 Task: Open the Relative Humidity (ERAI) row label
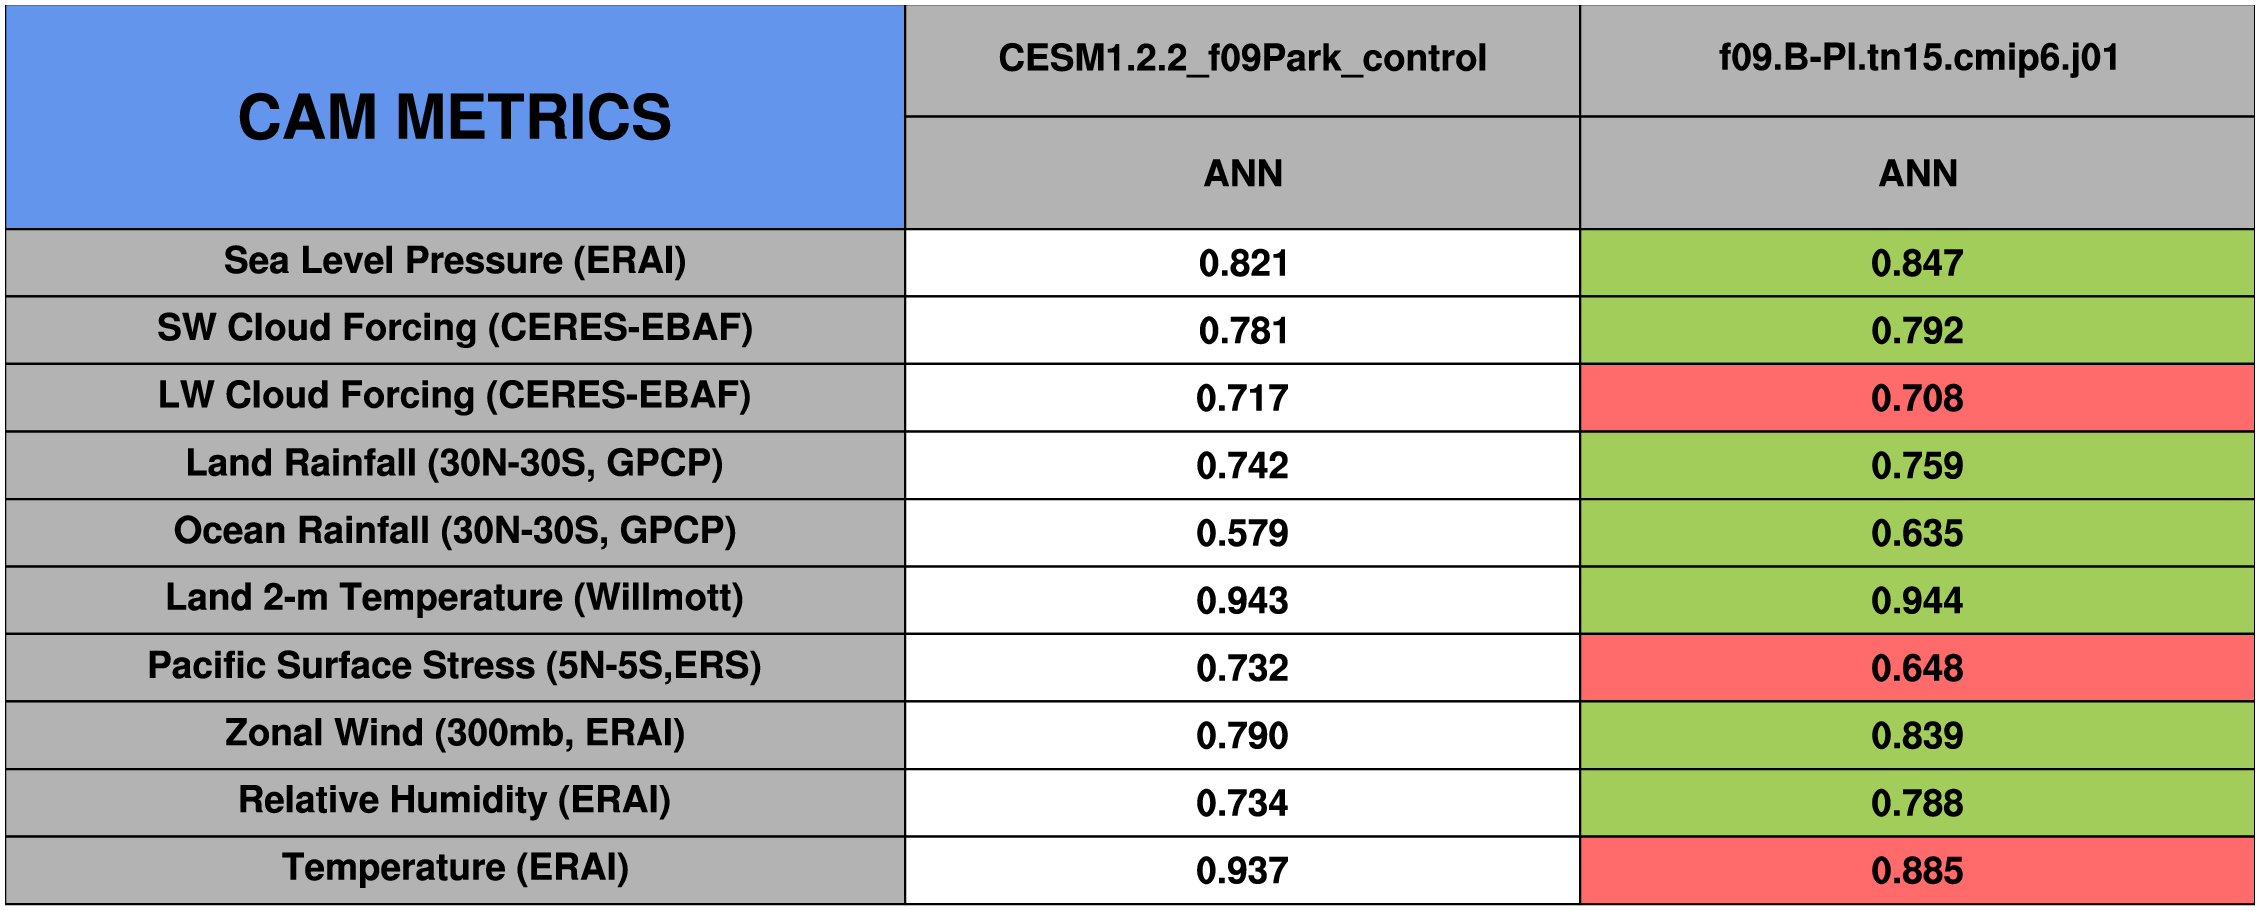pos(455,800)
